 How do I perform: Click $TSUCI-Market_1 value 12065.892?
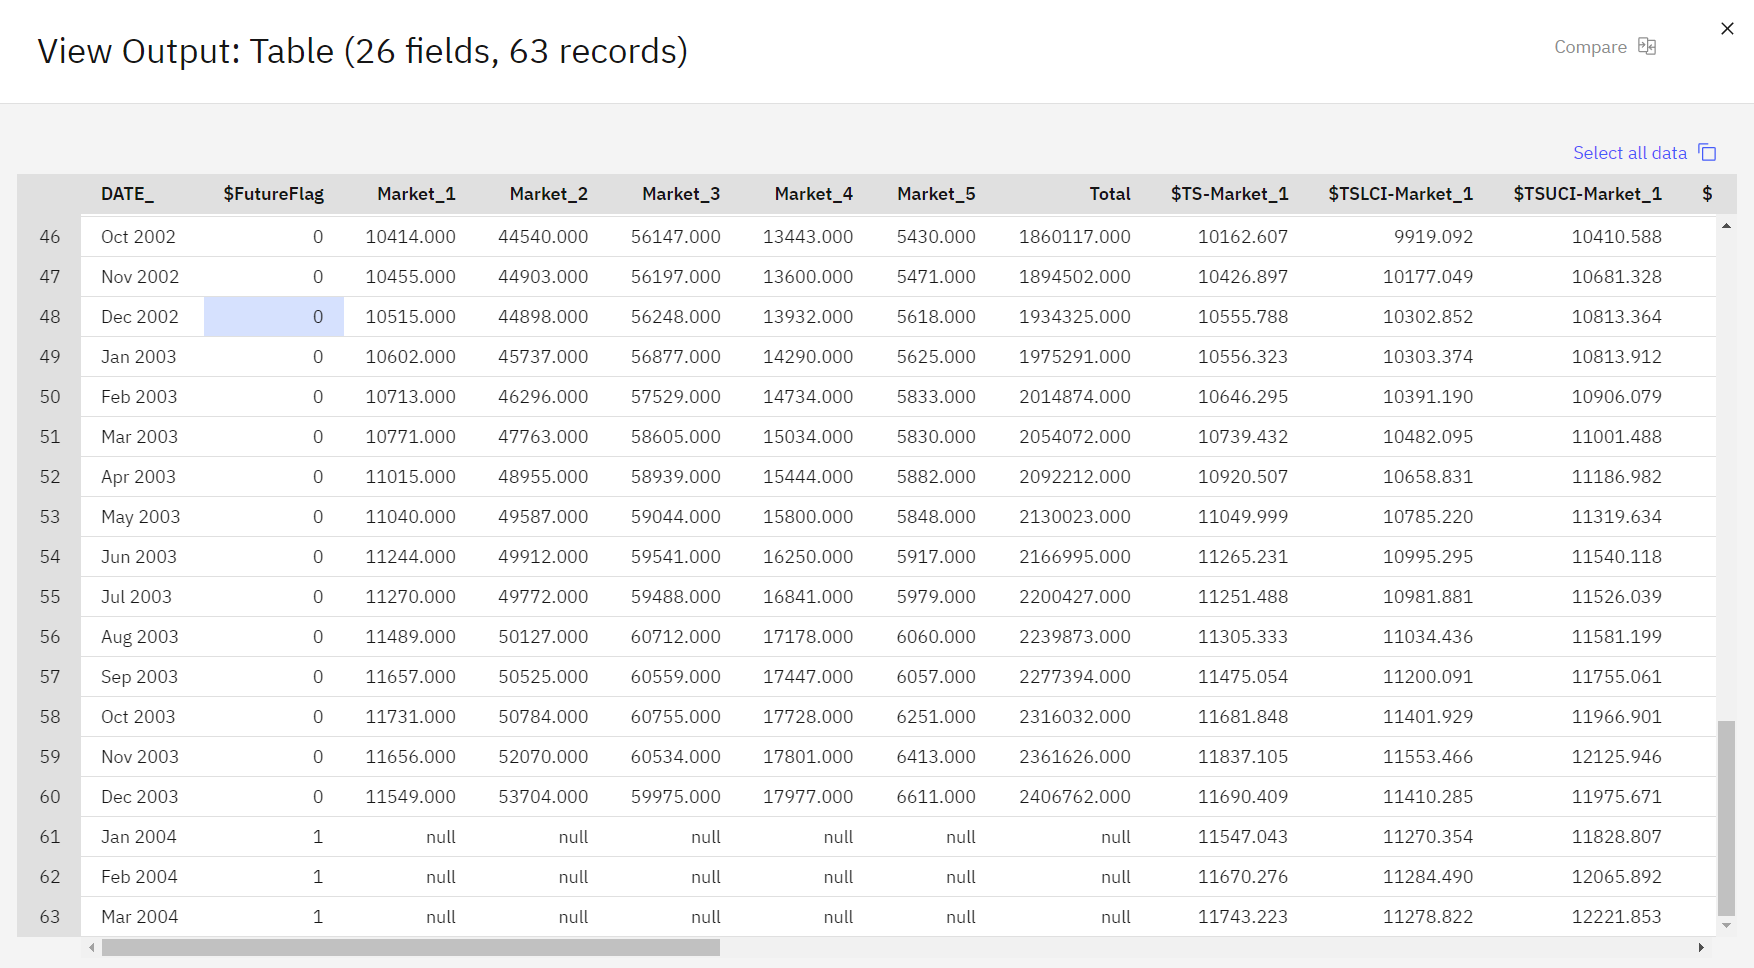click(x=1617, y=877)
